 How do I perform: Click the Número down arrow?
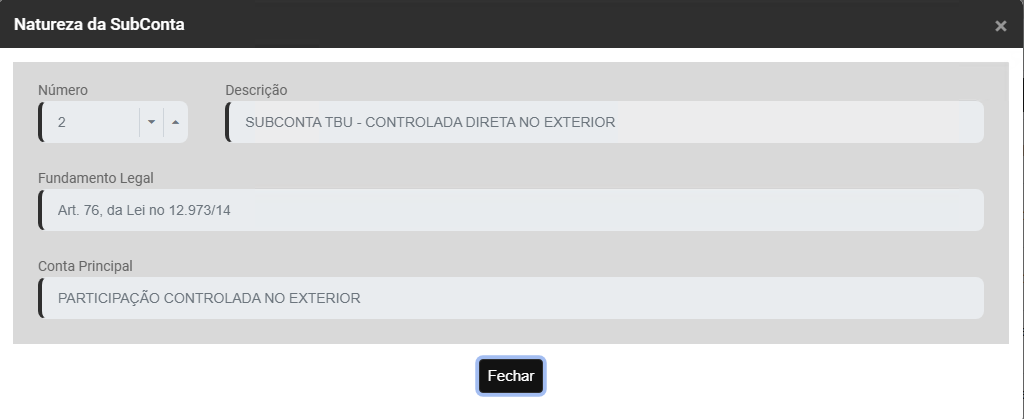(x=151, y=122)
